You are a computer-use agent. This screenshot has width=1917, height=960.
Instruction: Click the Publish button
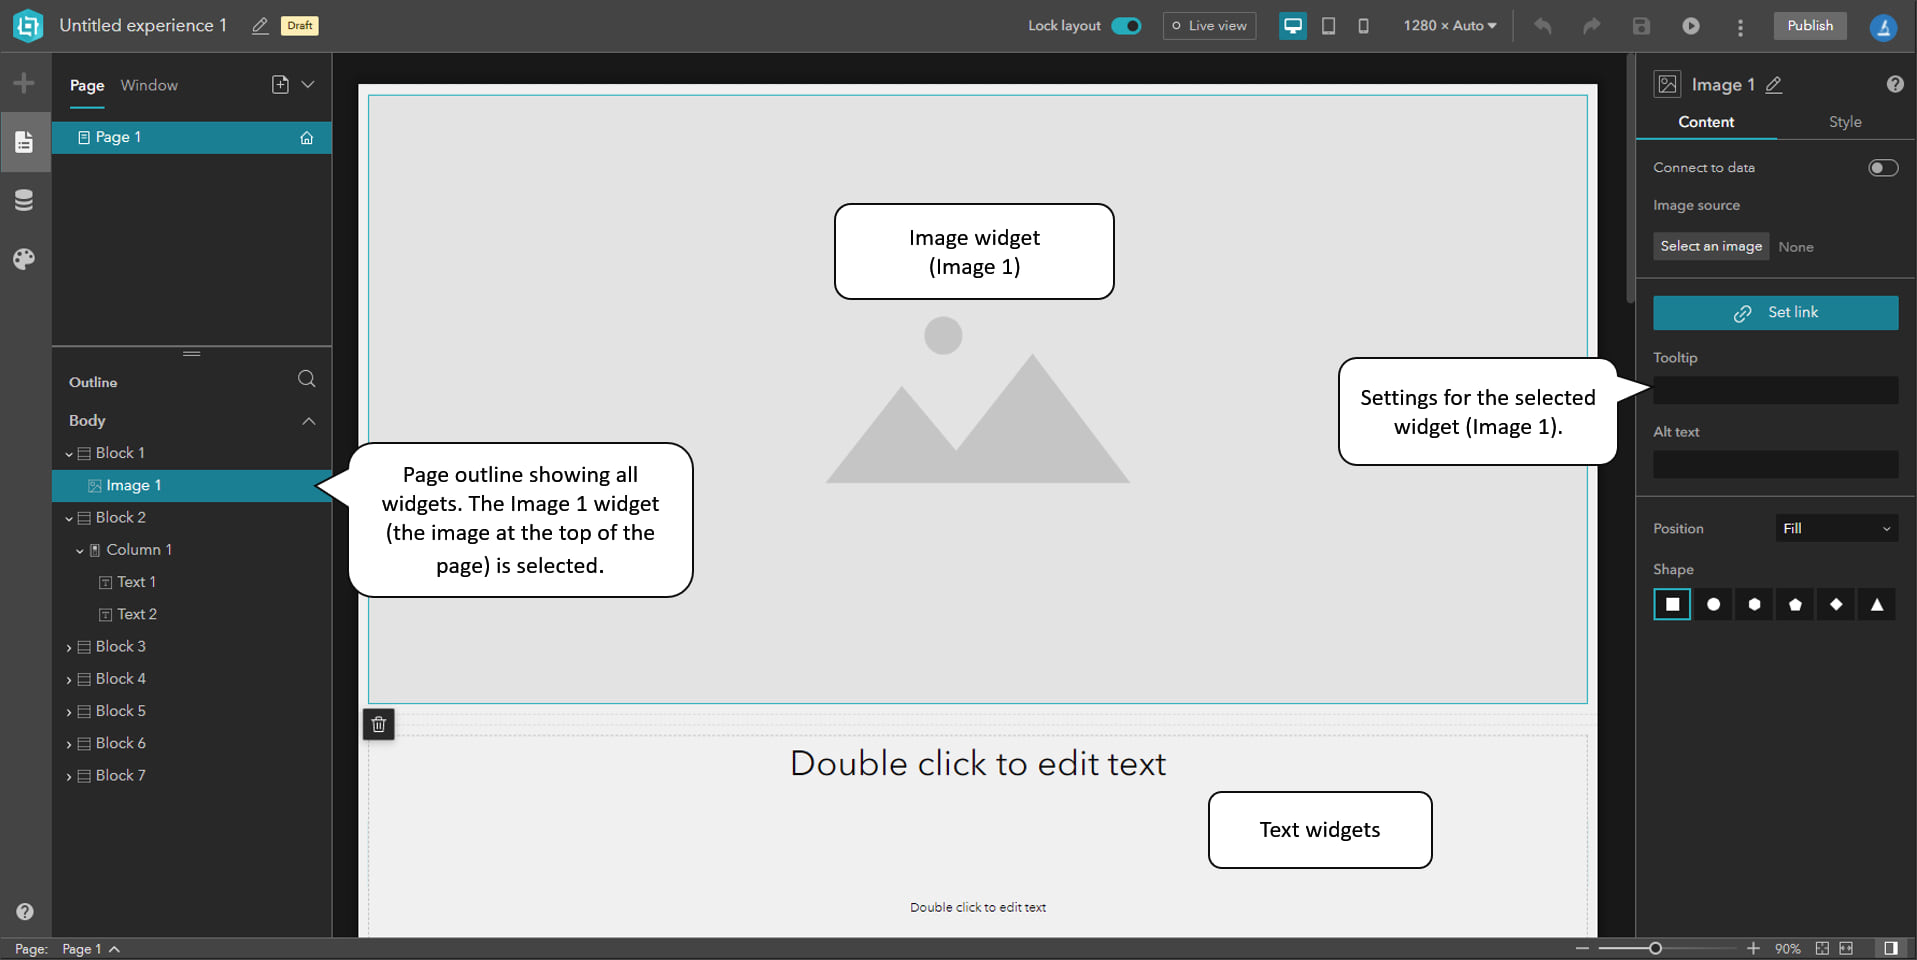(x=1810, y=26)
